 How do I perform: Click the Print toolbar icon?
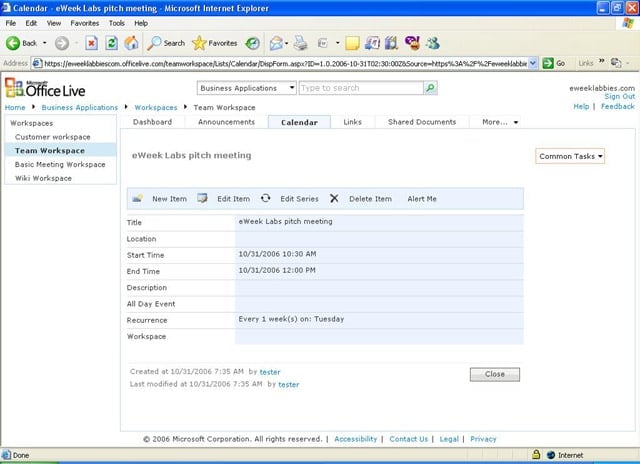tap(301, 43)
